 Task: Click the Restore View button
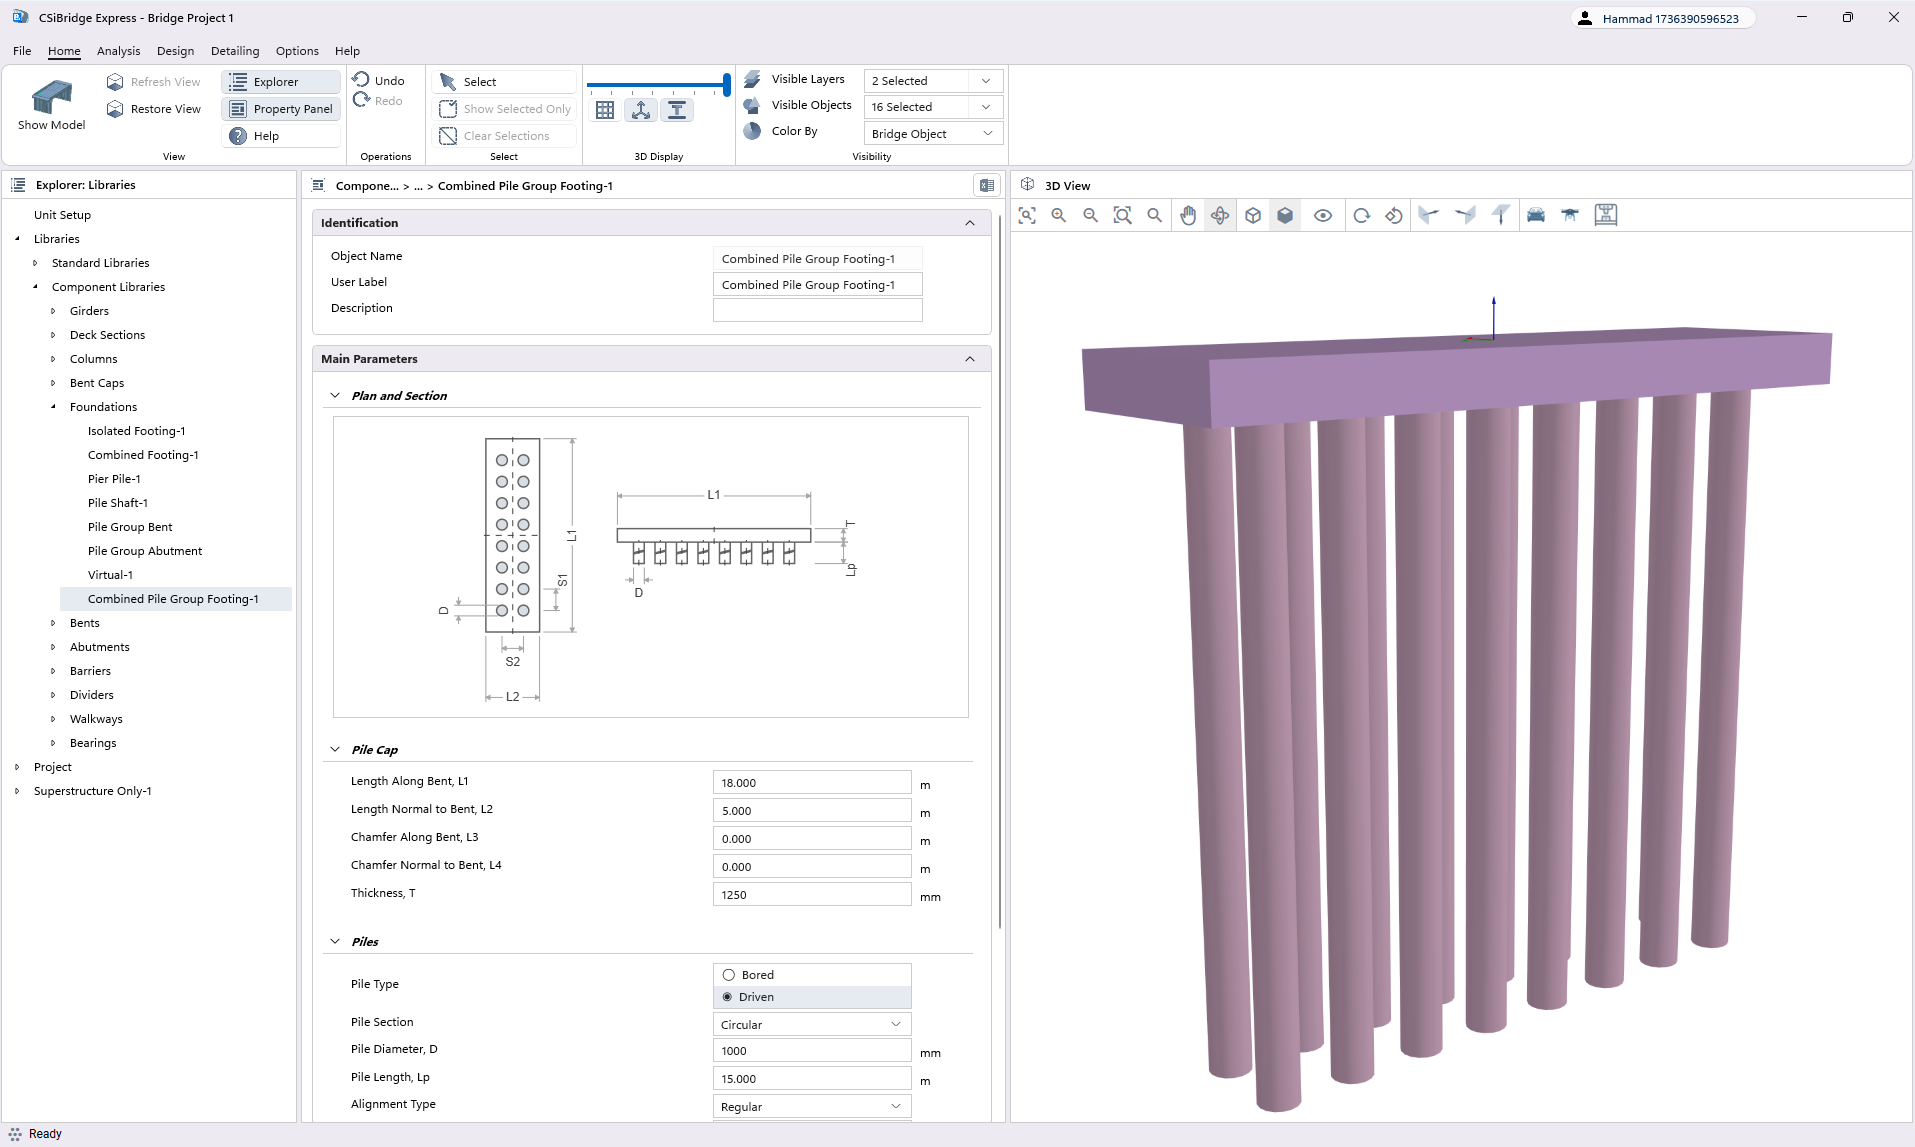coord(154,109)
